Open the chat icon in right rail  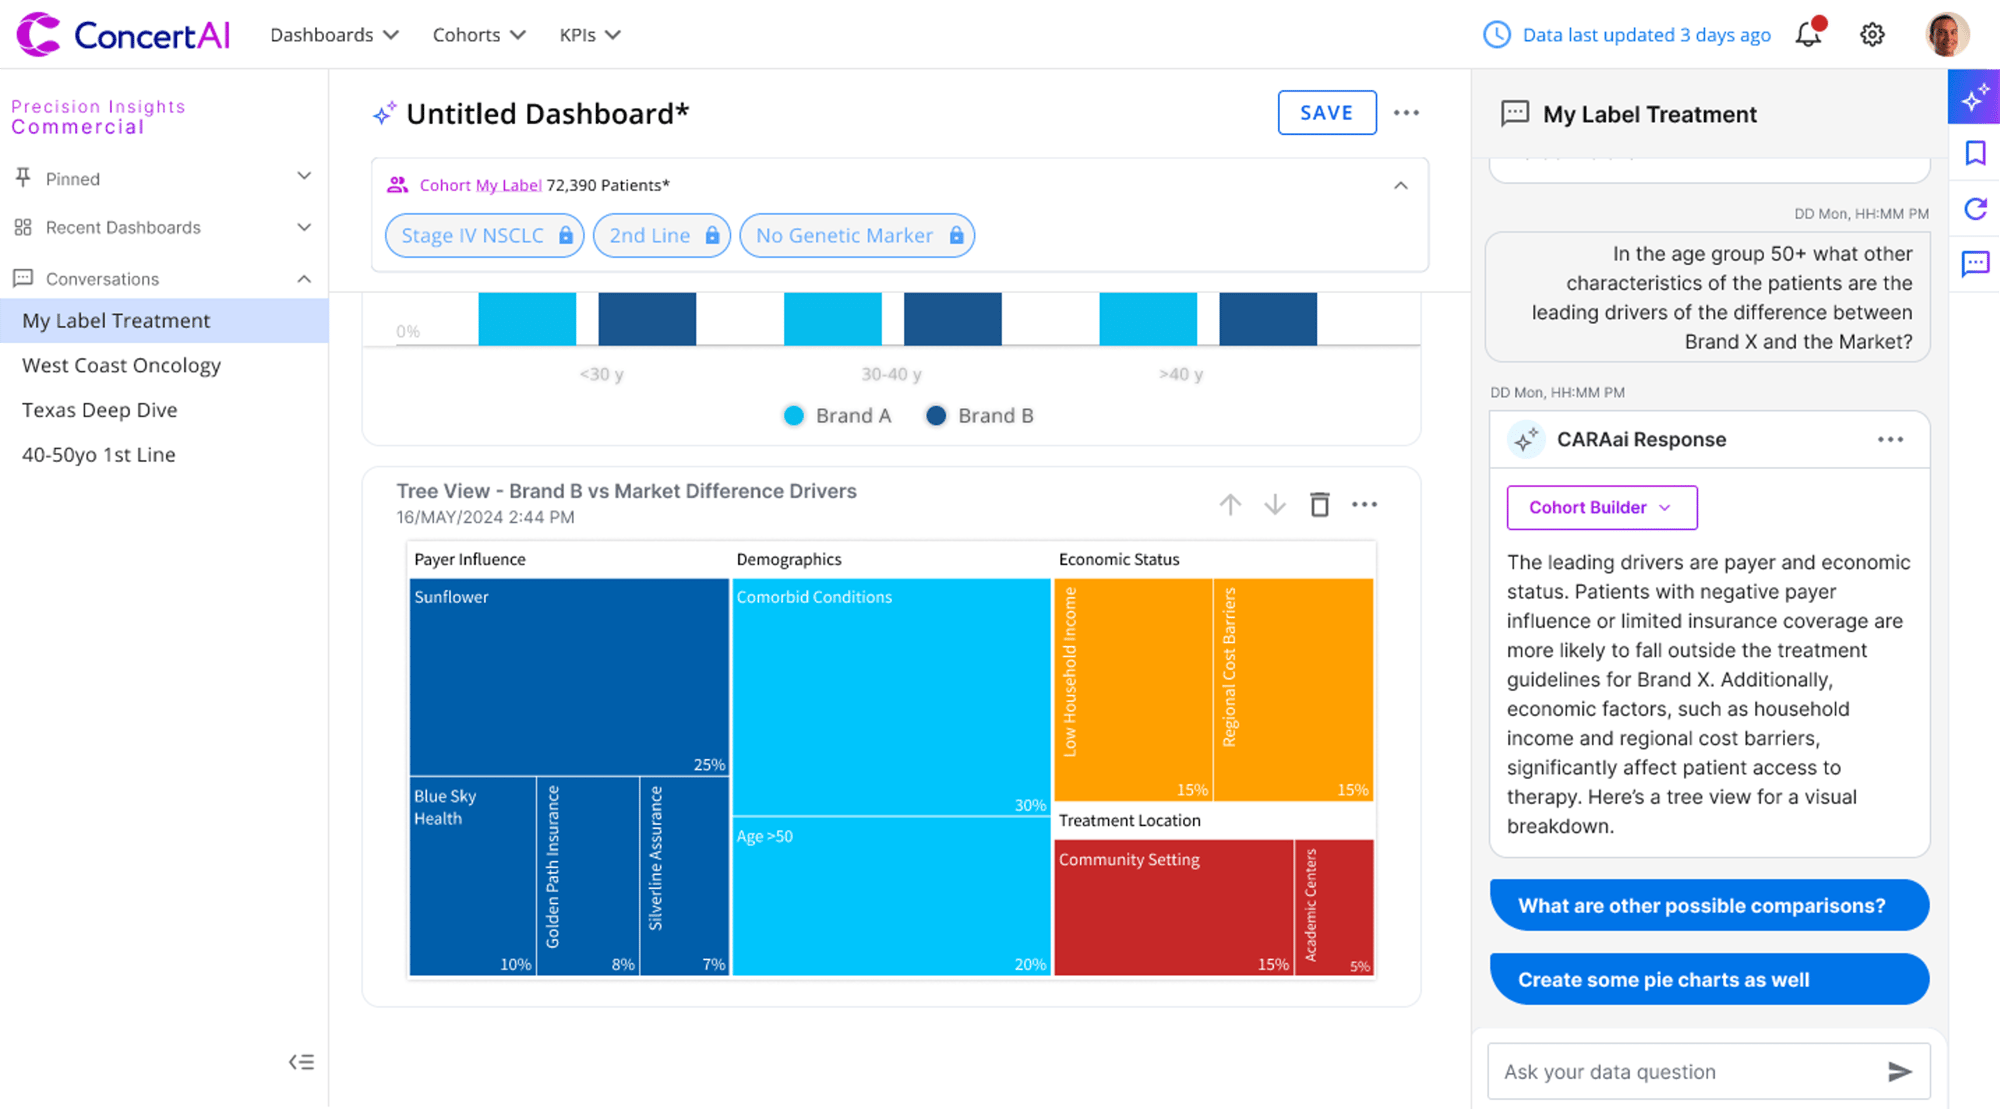click(1975, 264)
